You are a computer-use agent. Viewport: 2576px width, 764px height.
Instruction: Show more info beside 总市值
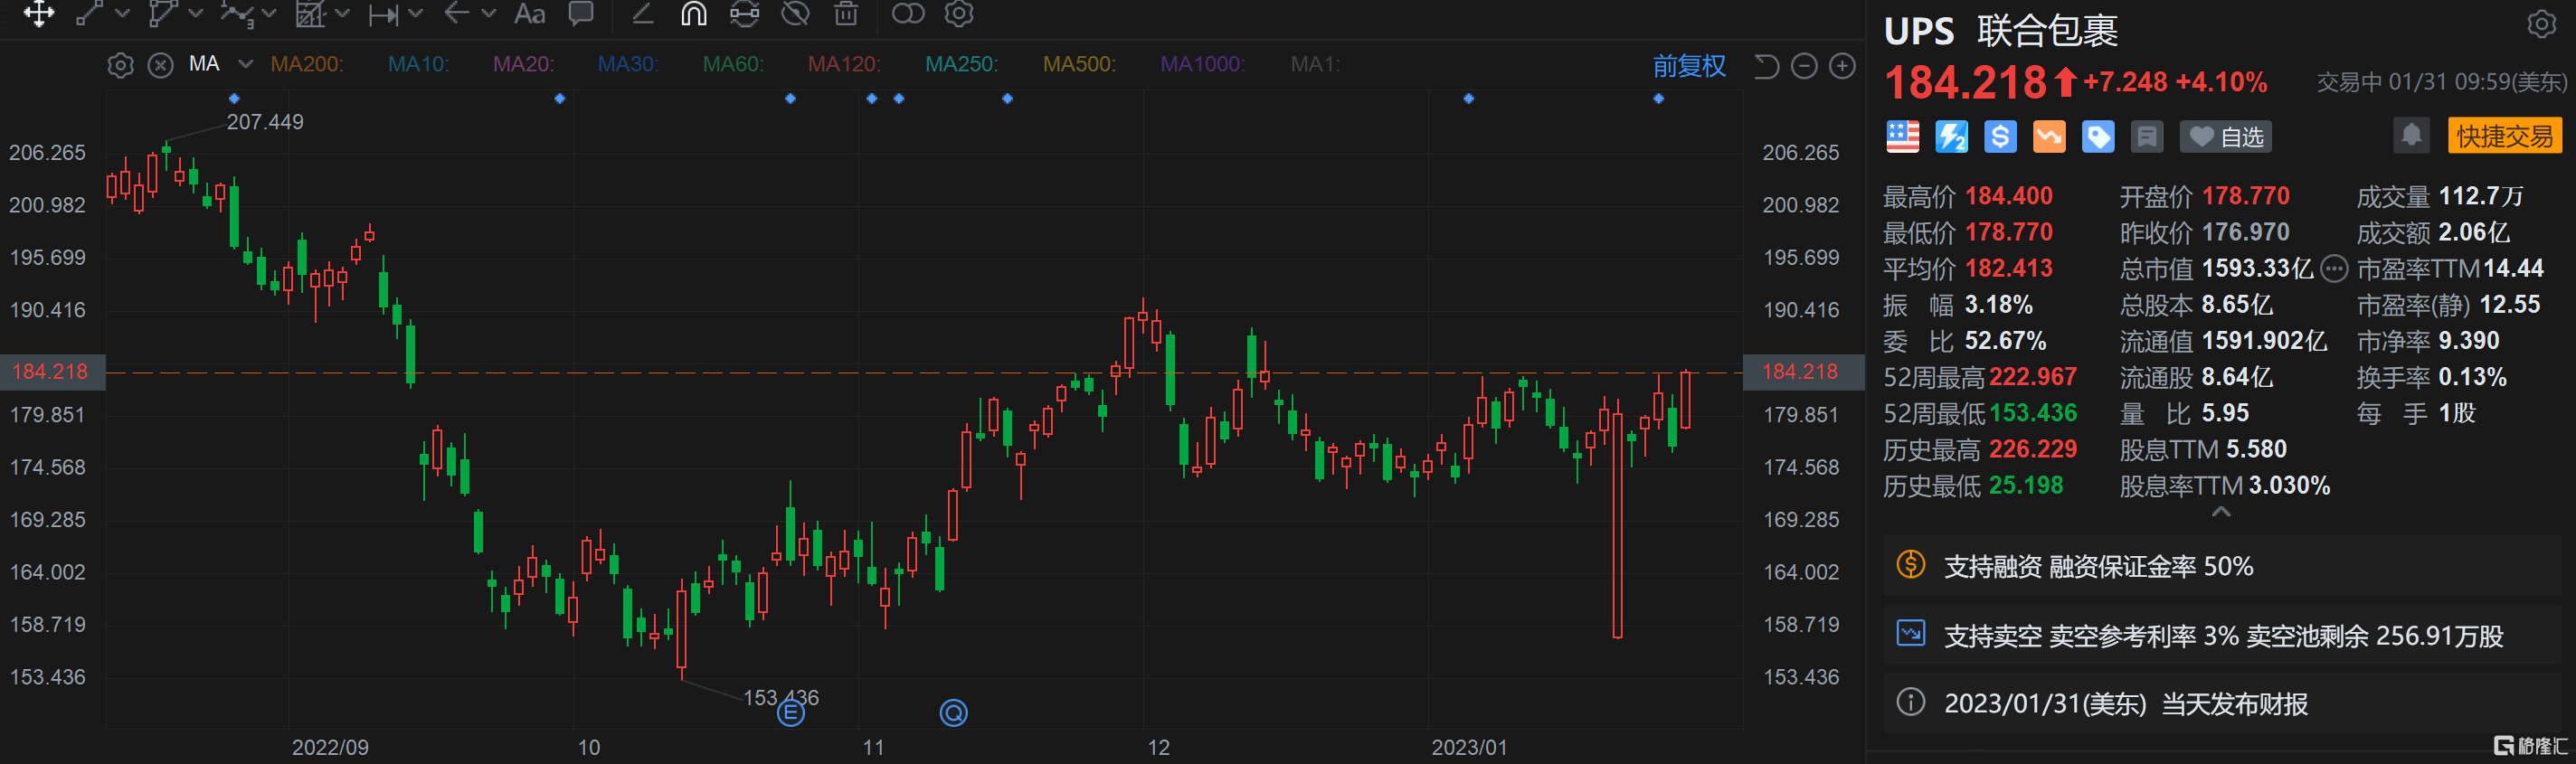[2333, 268]
